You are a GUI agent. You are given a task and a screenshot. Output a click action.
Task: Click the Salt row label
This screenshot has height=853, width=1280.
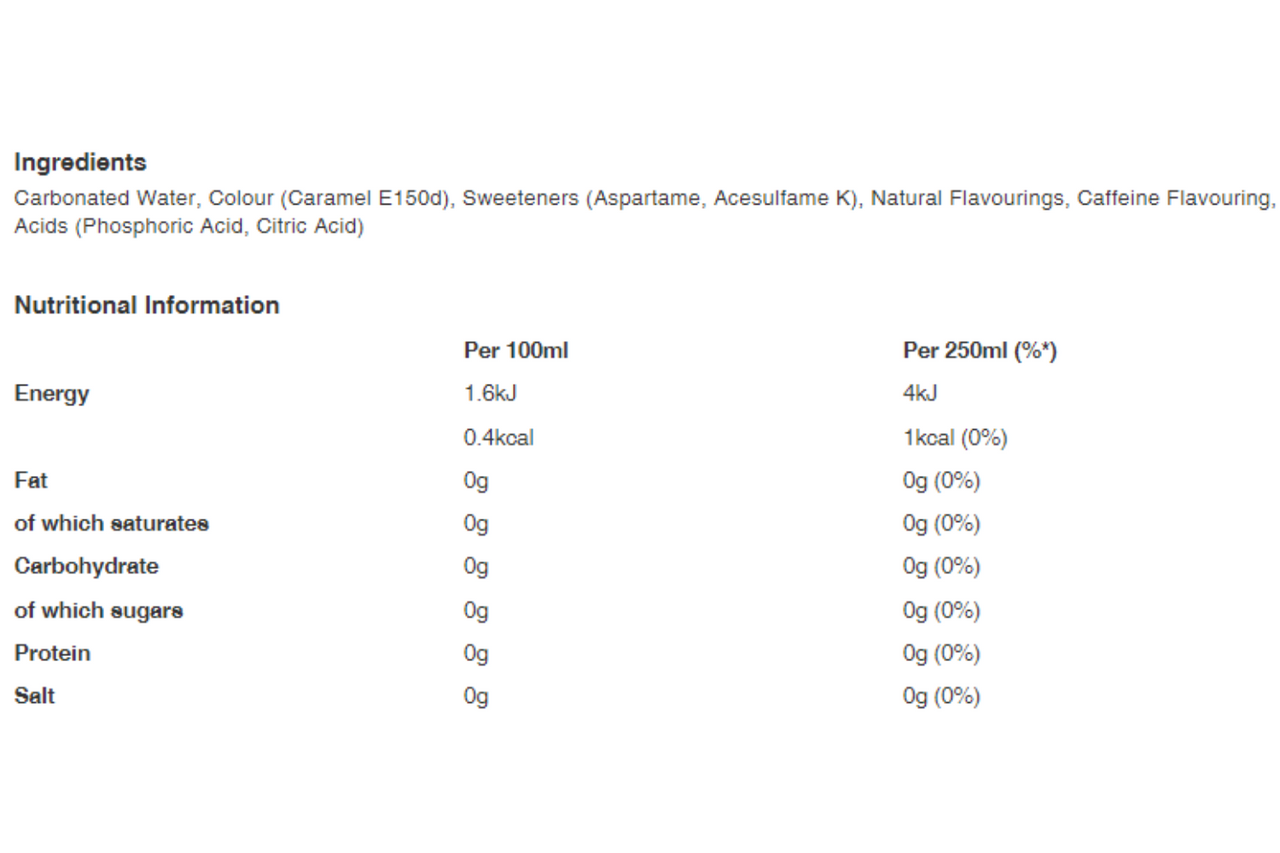coord(35,696)
